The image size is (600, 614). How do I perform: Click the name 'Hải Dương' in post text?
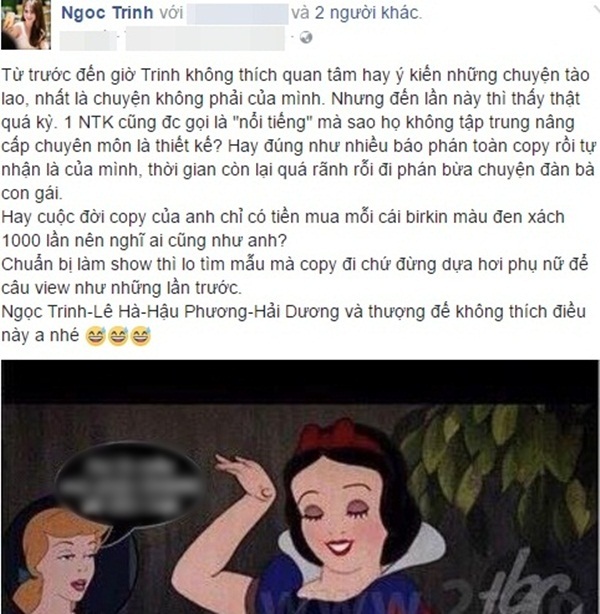coord(297,312)
